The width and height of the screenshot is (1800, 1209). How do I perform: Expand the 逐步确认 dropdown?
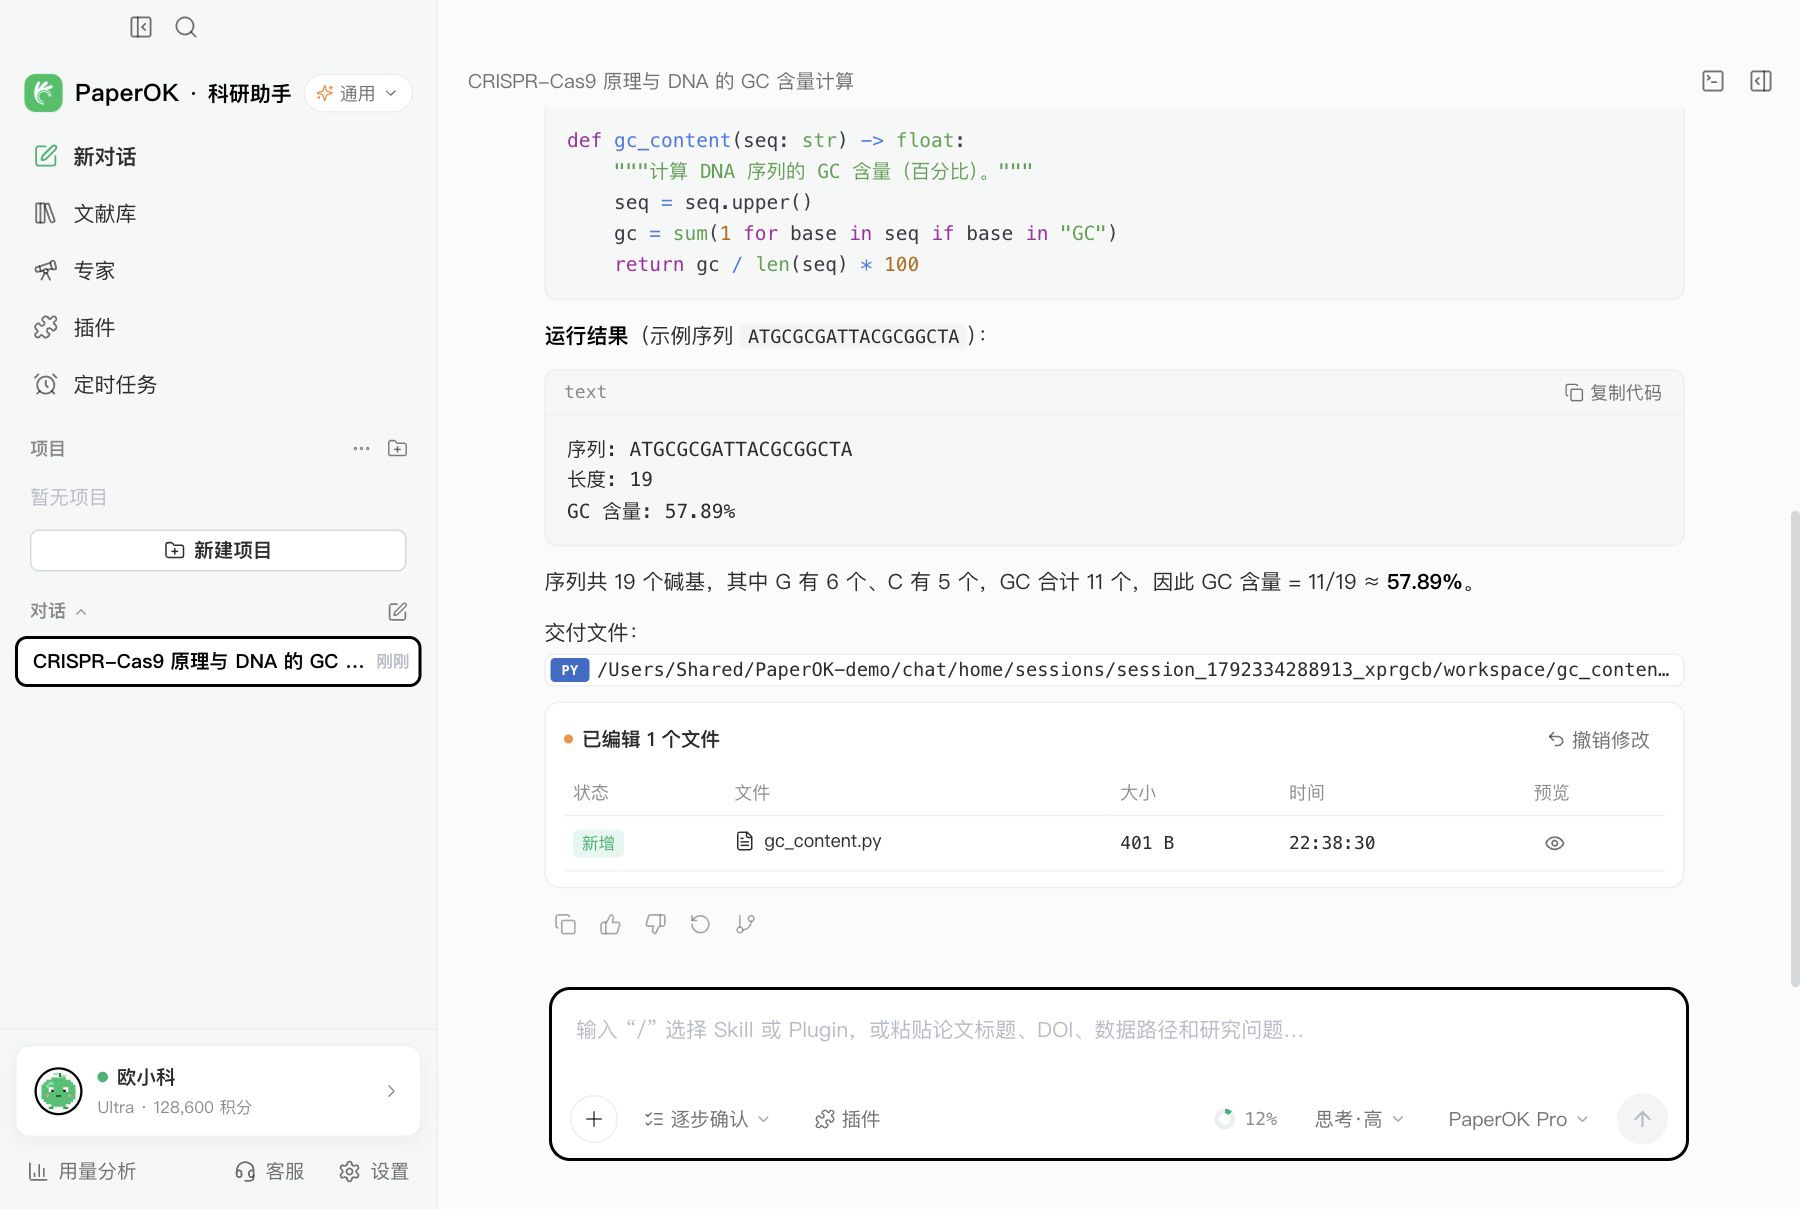tap(707, 1119)
